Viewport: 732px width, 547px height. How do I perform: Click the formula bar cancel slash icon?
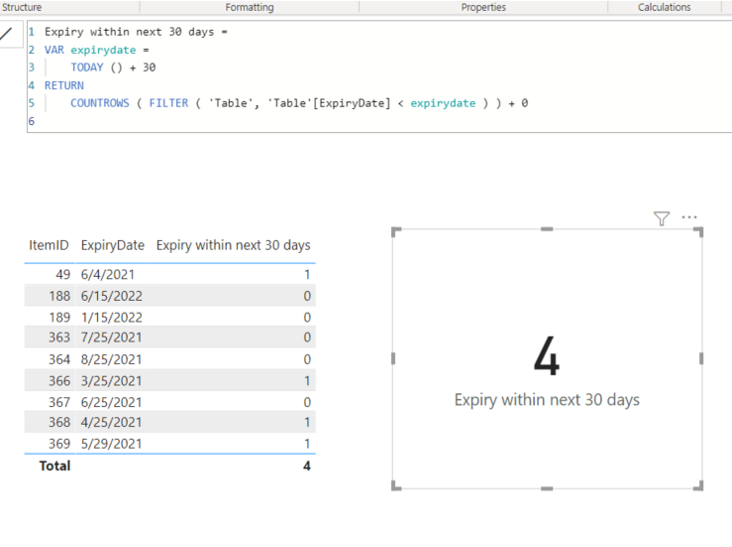pyautogui.click(x=7, y=34)
